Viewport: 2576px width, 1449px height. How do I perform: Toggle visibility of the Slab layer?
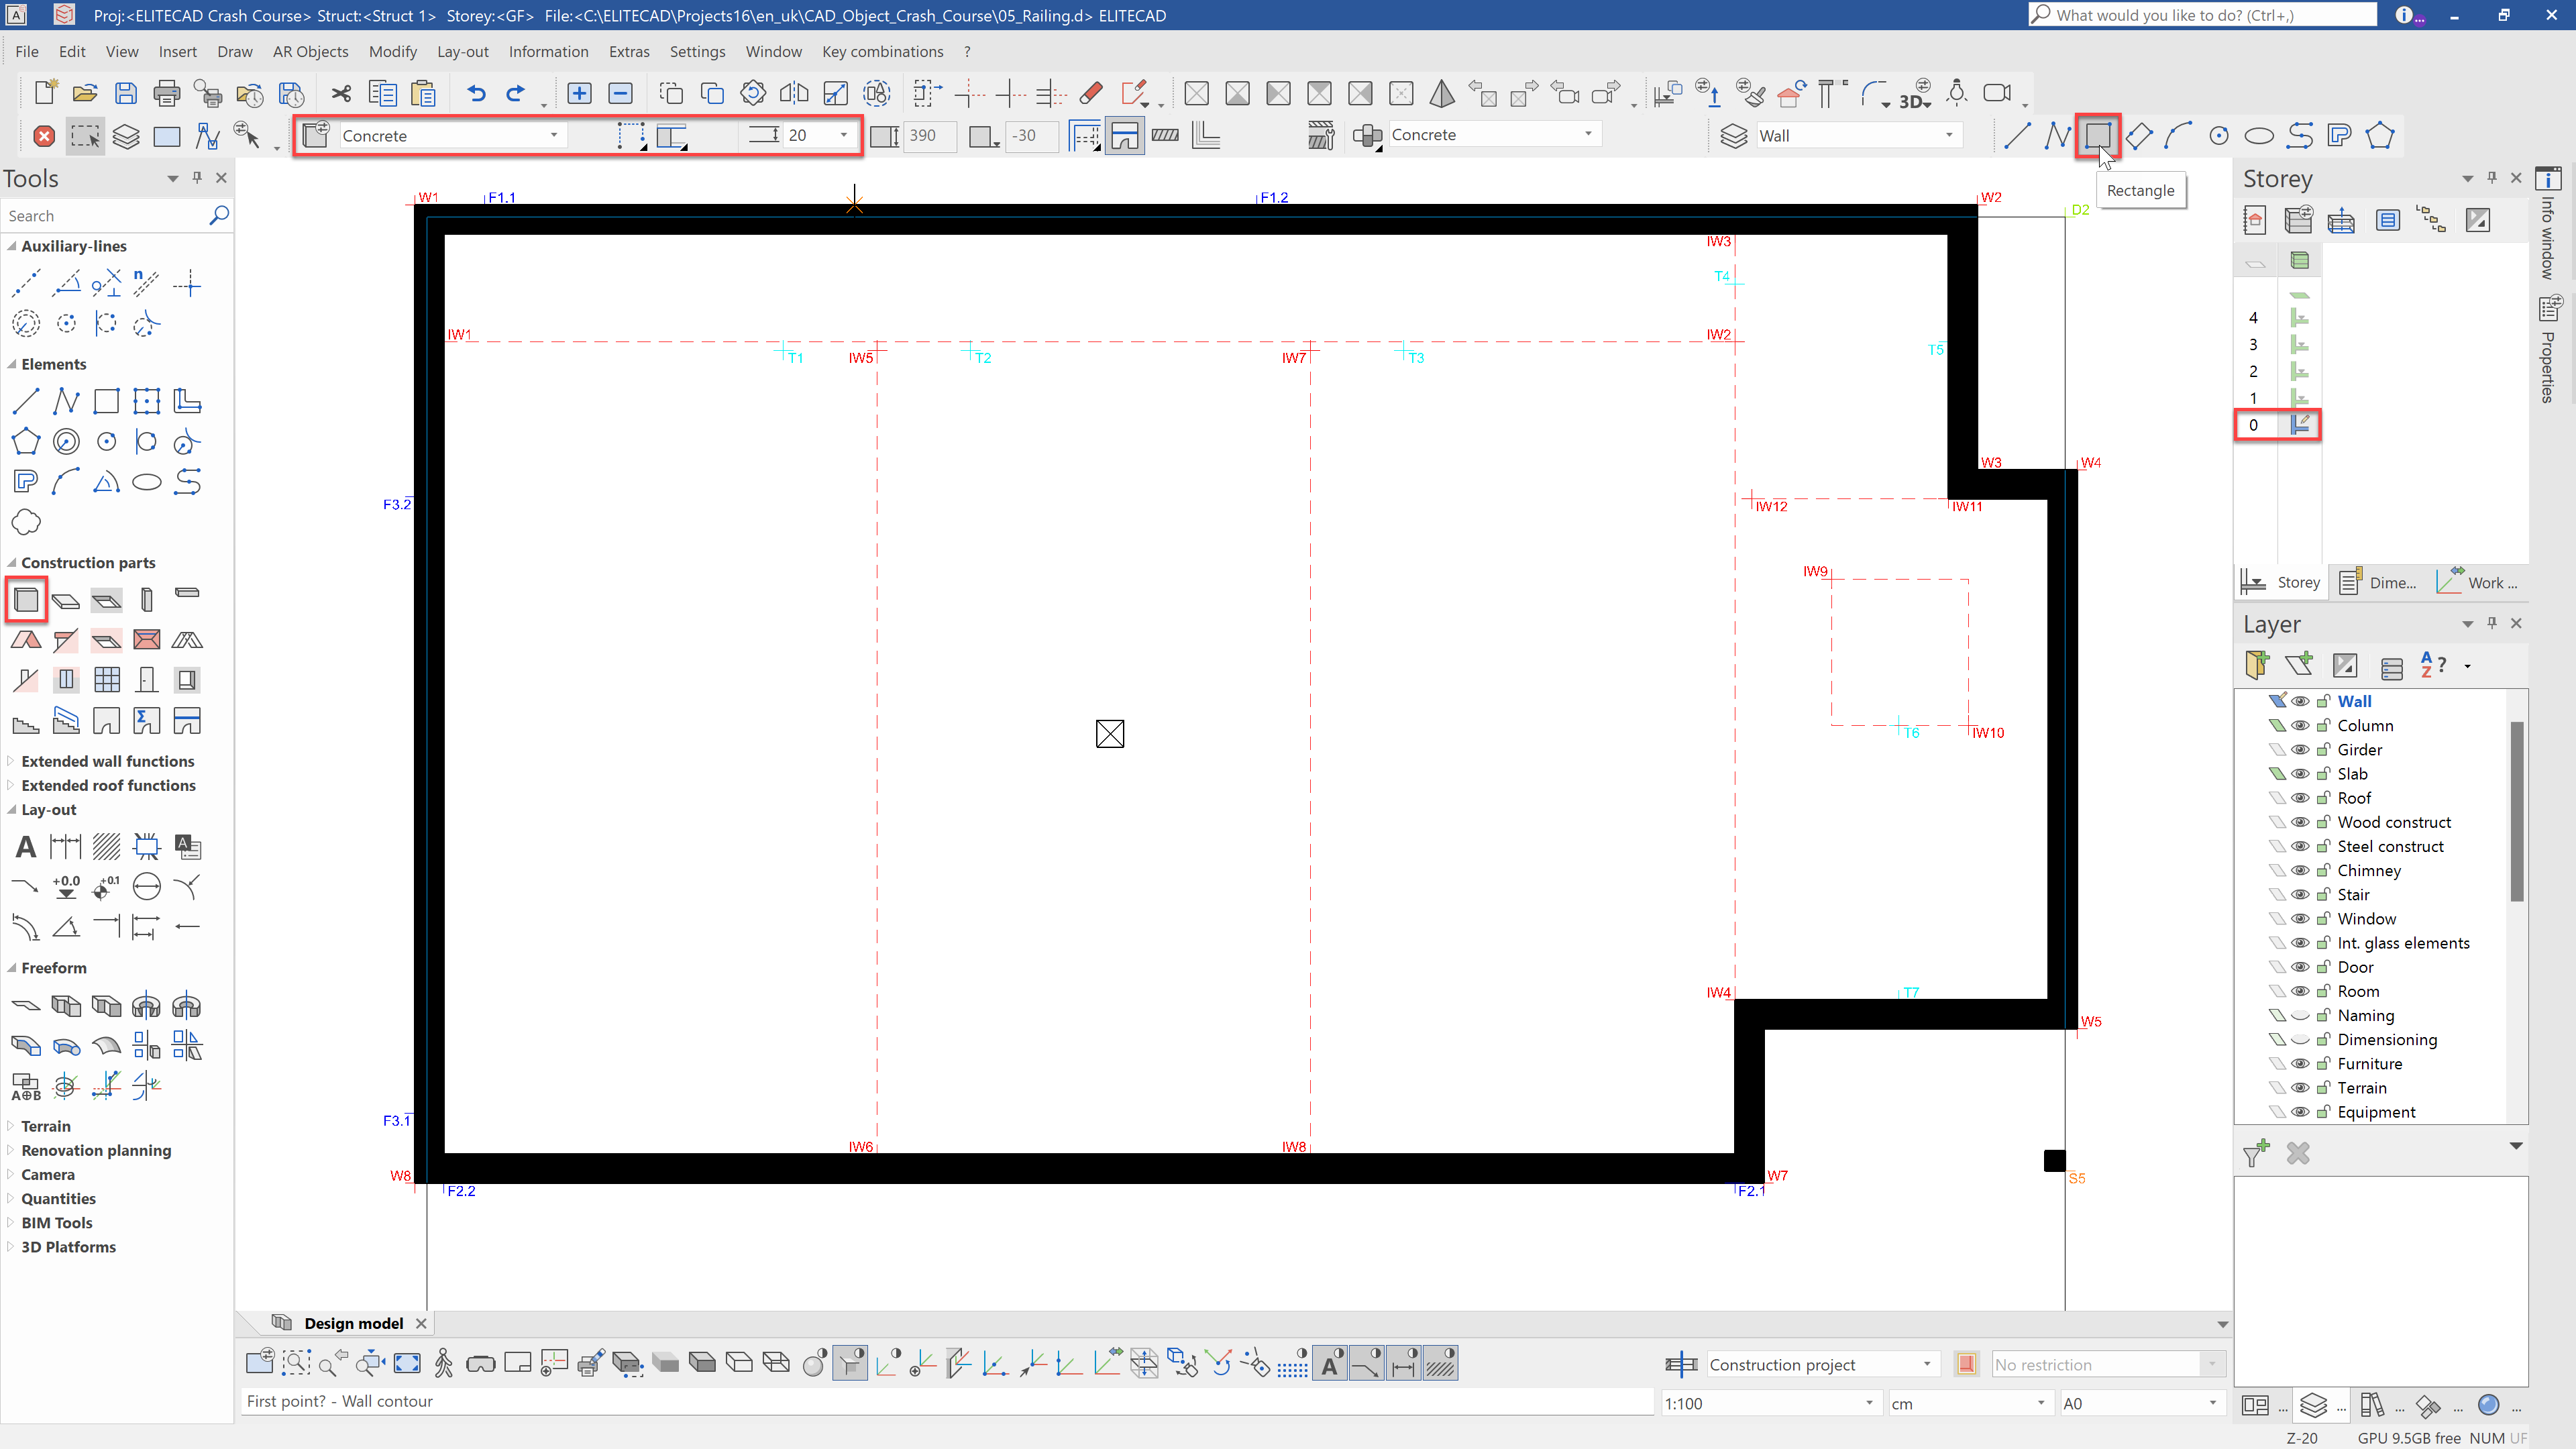click(x=2300, y=774)
